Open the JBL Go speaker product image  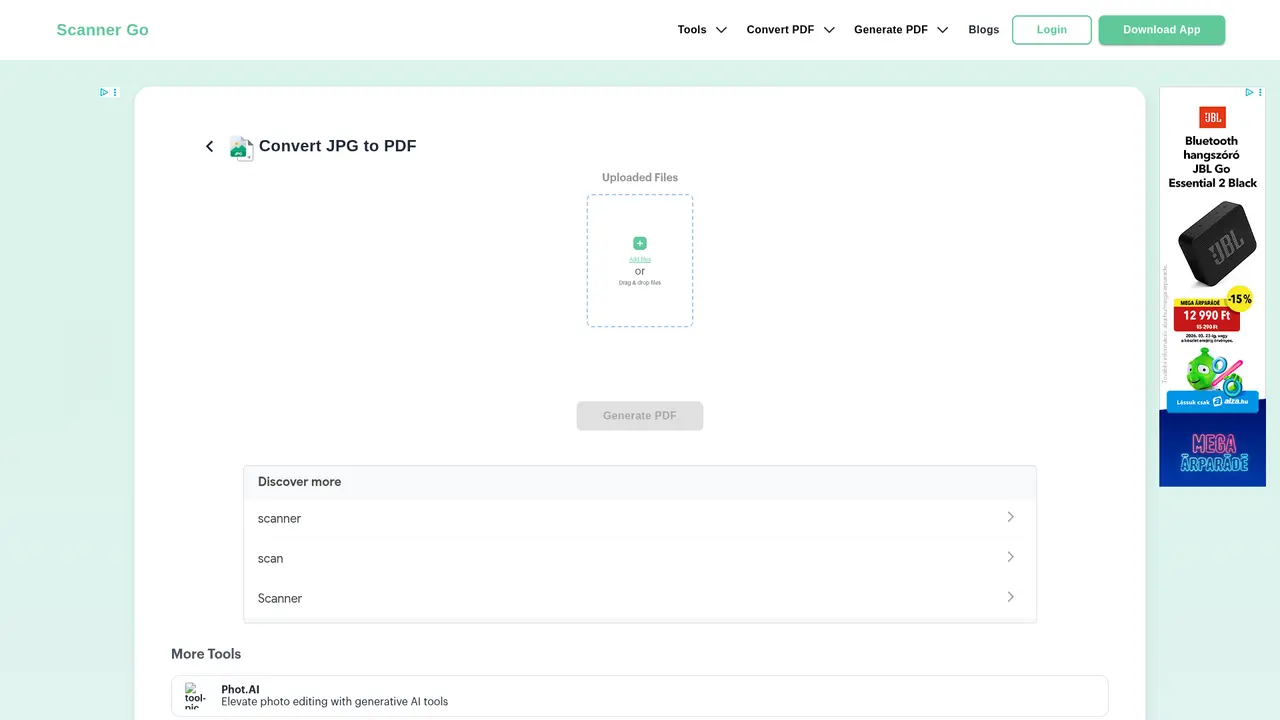point(1216,243)
